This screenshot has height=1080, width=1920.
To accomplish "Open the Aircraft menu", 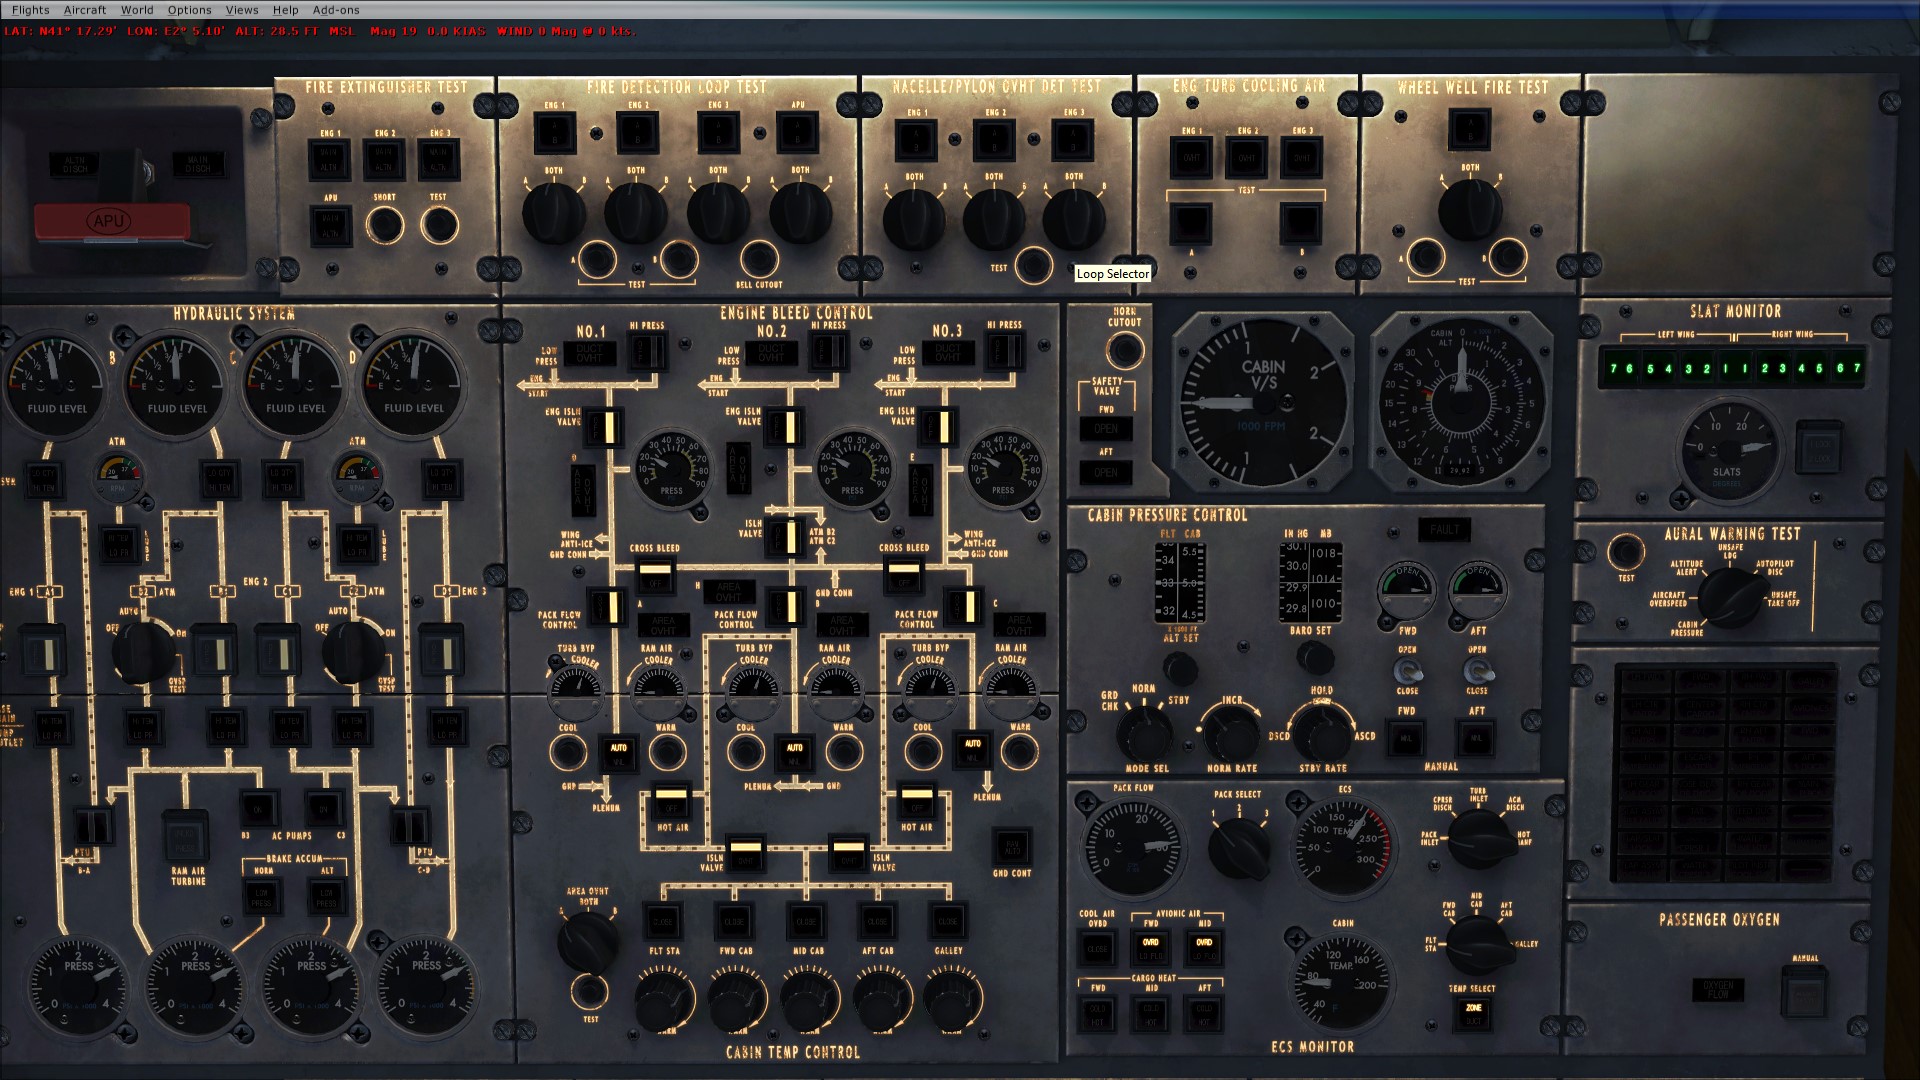I will [x=85, y=10].
